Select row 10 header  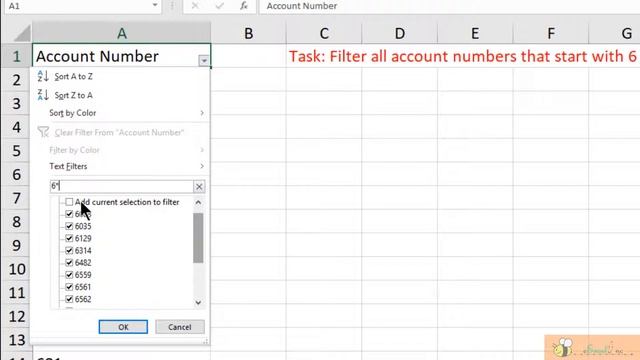point(16,269)
